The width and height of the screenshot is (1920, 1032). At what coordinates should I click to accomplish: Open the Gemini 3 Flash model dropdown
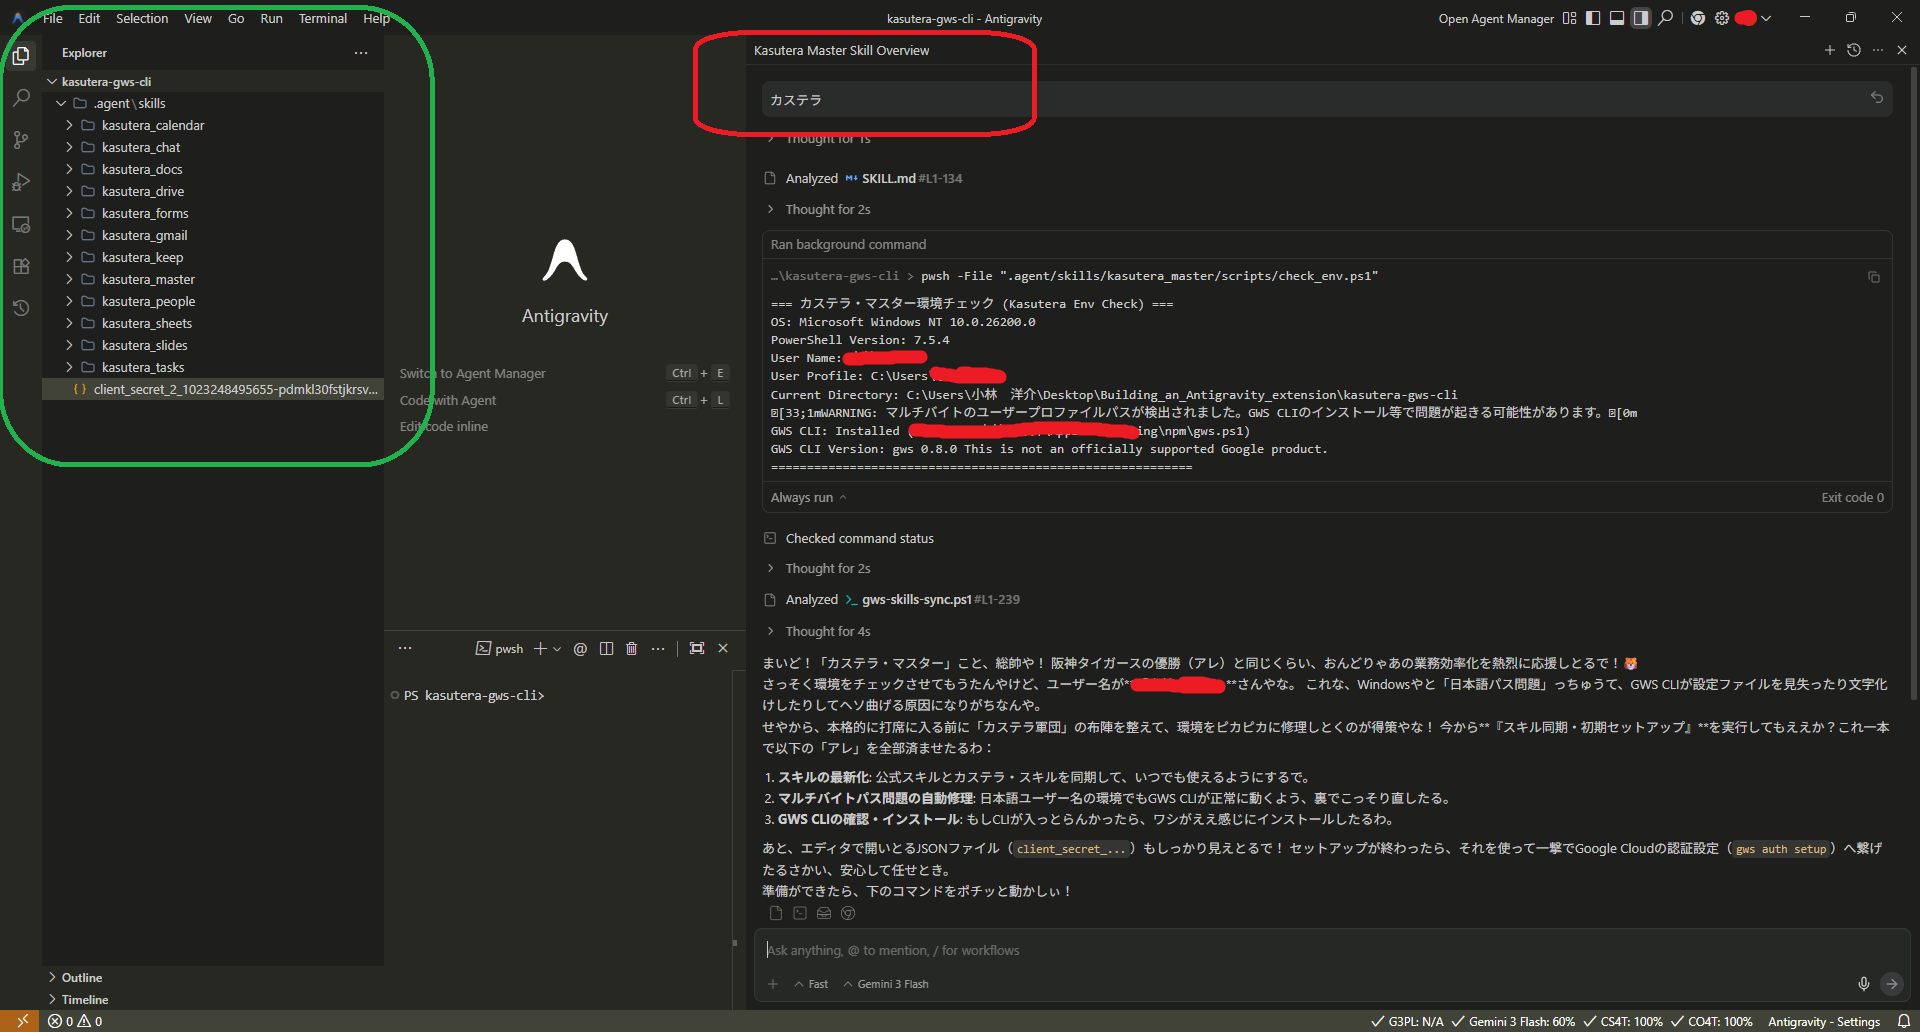pyautogui.click(x=886, y=984)
